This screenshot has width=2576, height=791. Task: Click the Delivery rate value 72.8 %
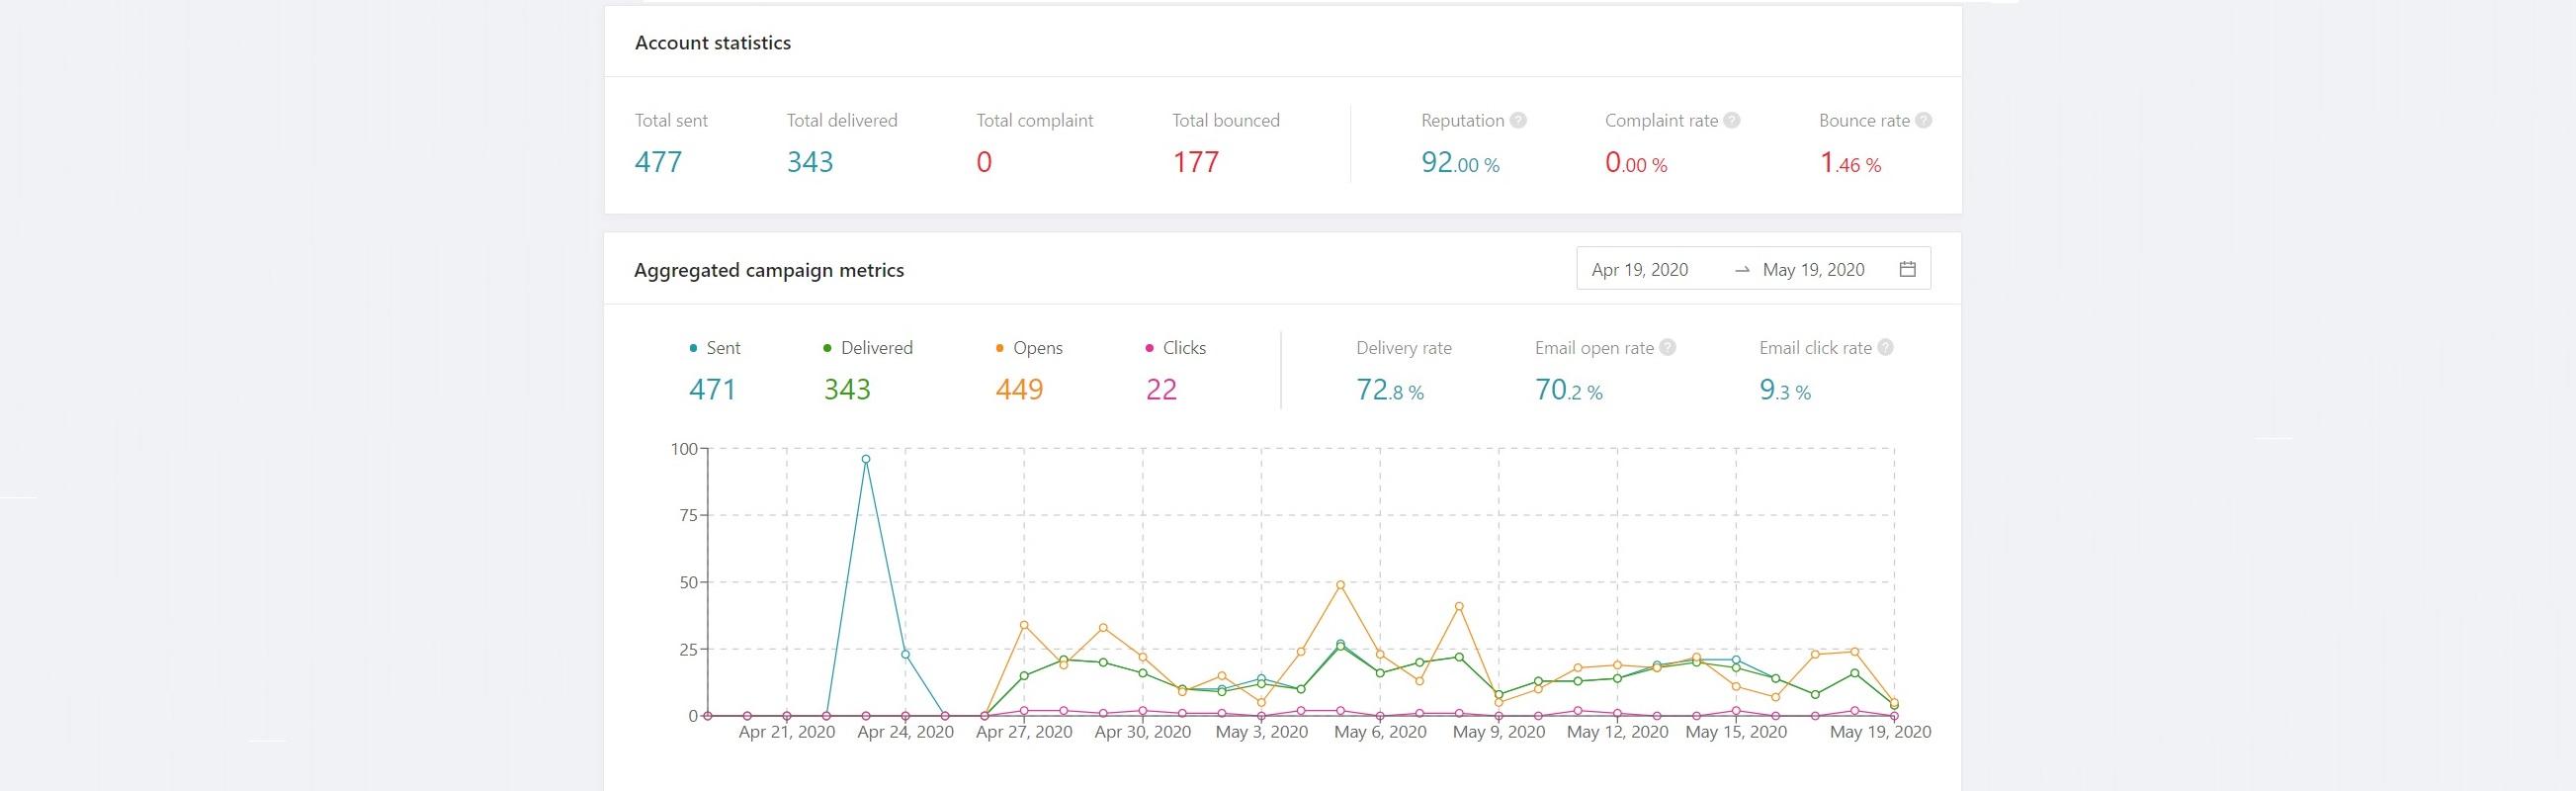pyautogui.click(x=1390, y=390)
